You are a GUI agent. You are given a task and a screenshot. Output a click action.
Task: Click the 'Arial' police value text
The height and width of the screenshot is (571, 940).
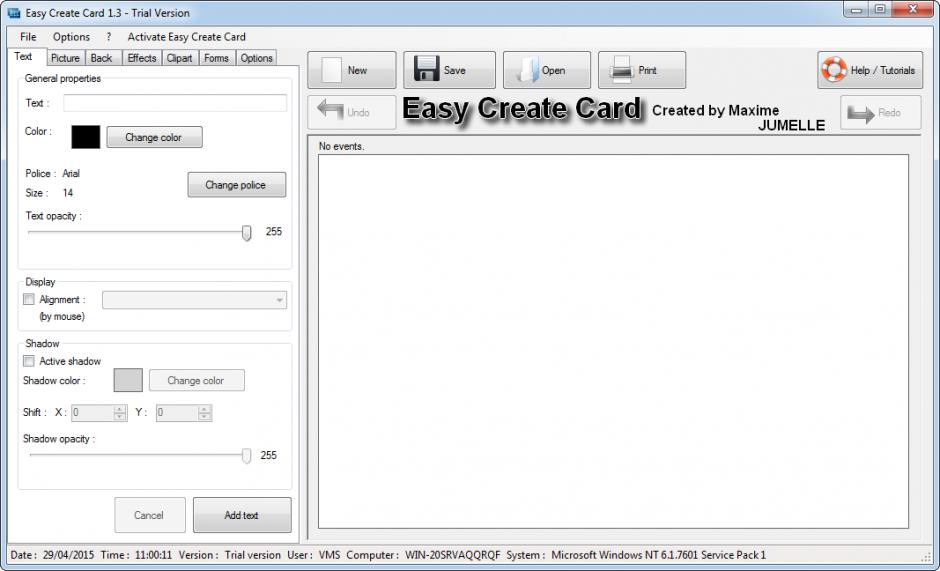pyautogui.click(x=71, y=173)
